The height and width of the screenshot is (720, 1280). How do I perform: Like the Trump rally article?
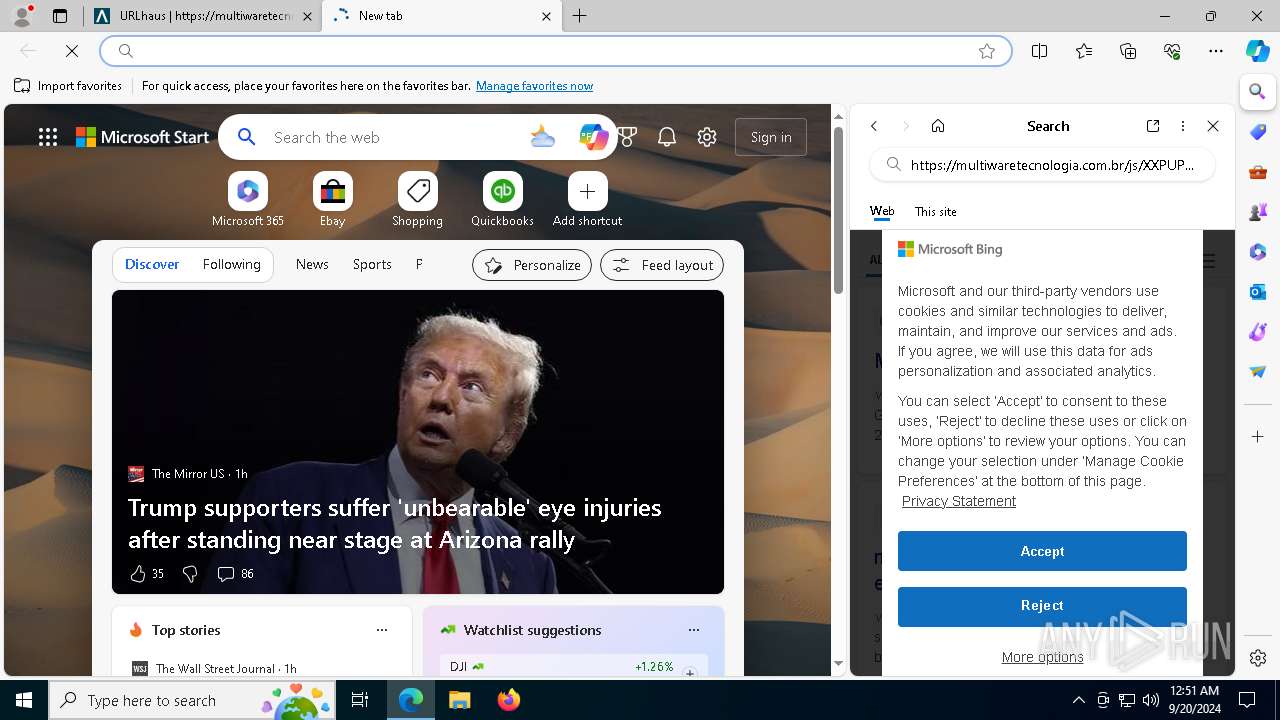tap(146, 574)
